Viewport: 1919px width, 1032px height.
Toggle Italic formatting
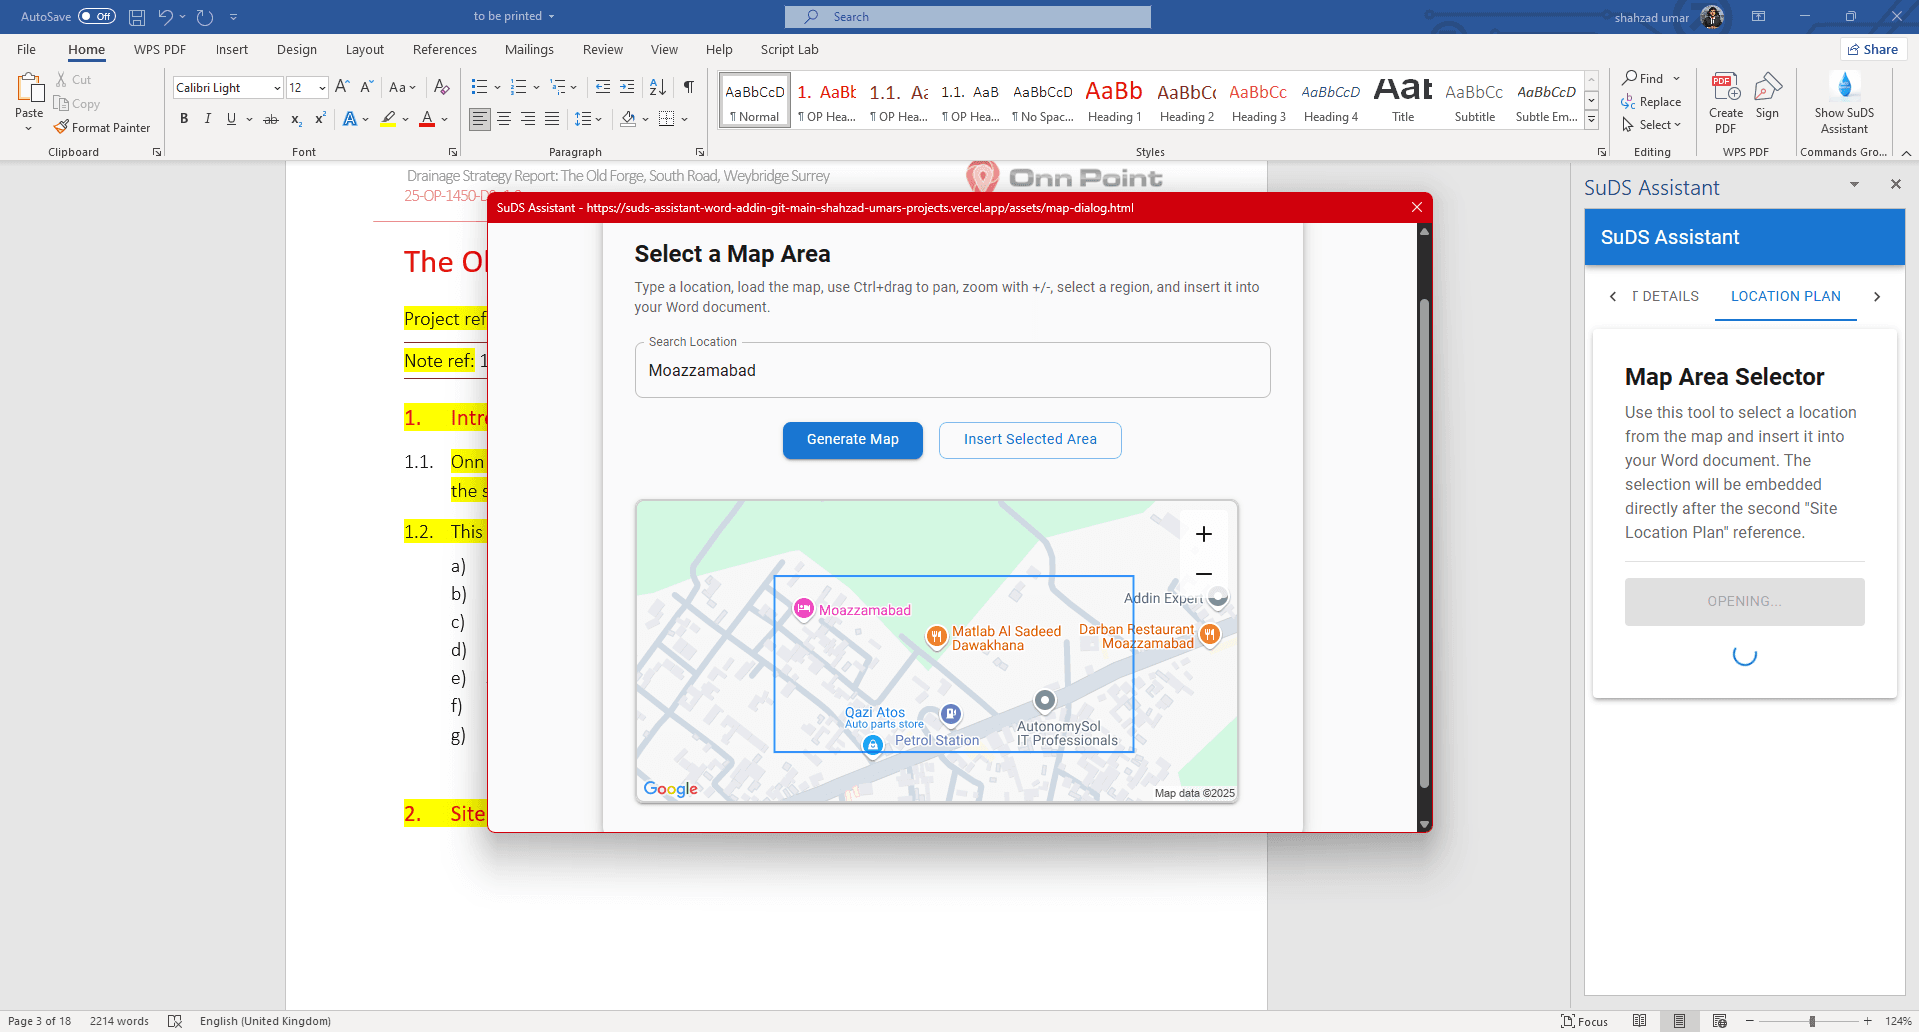tap(208, 119)
